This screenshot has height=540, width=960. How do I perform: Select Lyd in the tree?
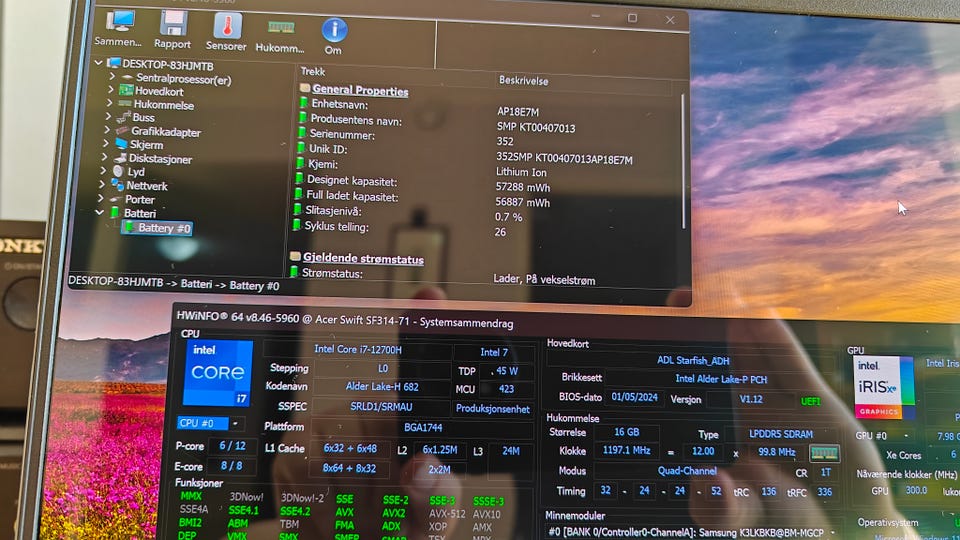[x=136, y=172]
